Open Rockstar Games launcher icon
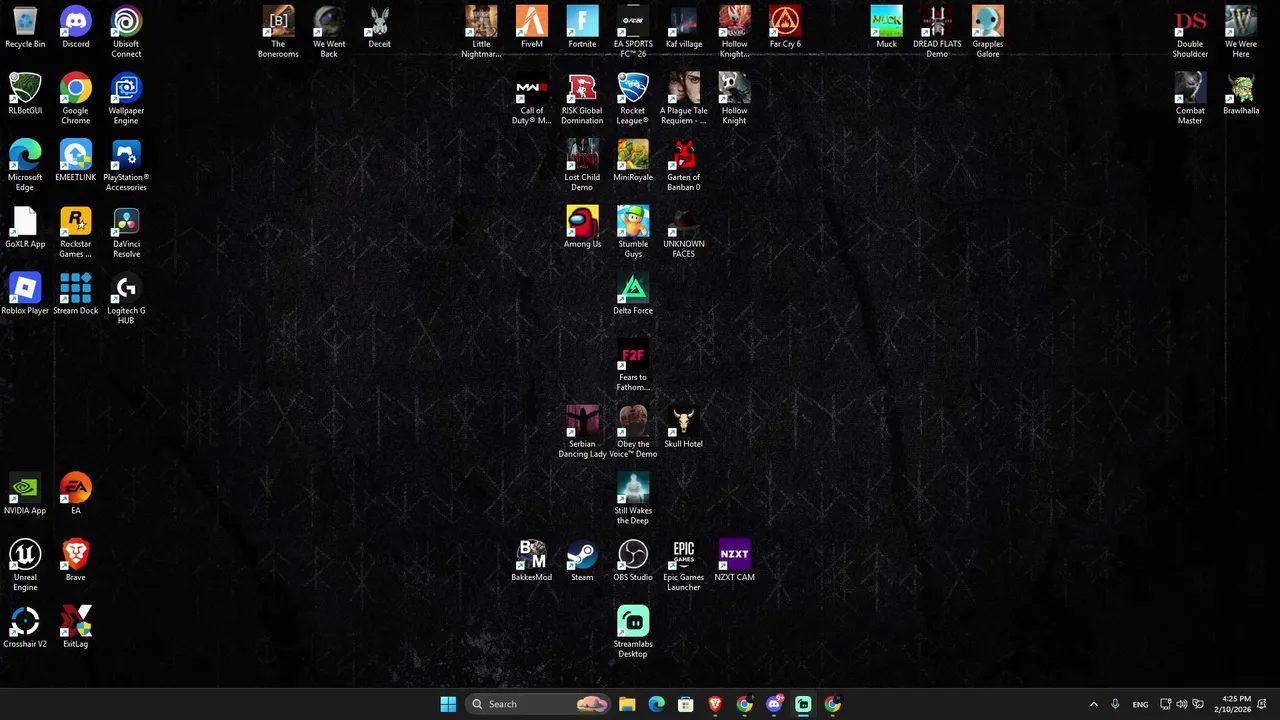This screenshot has height=720, width=1280. pos(76,233)
